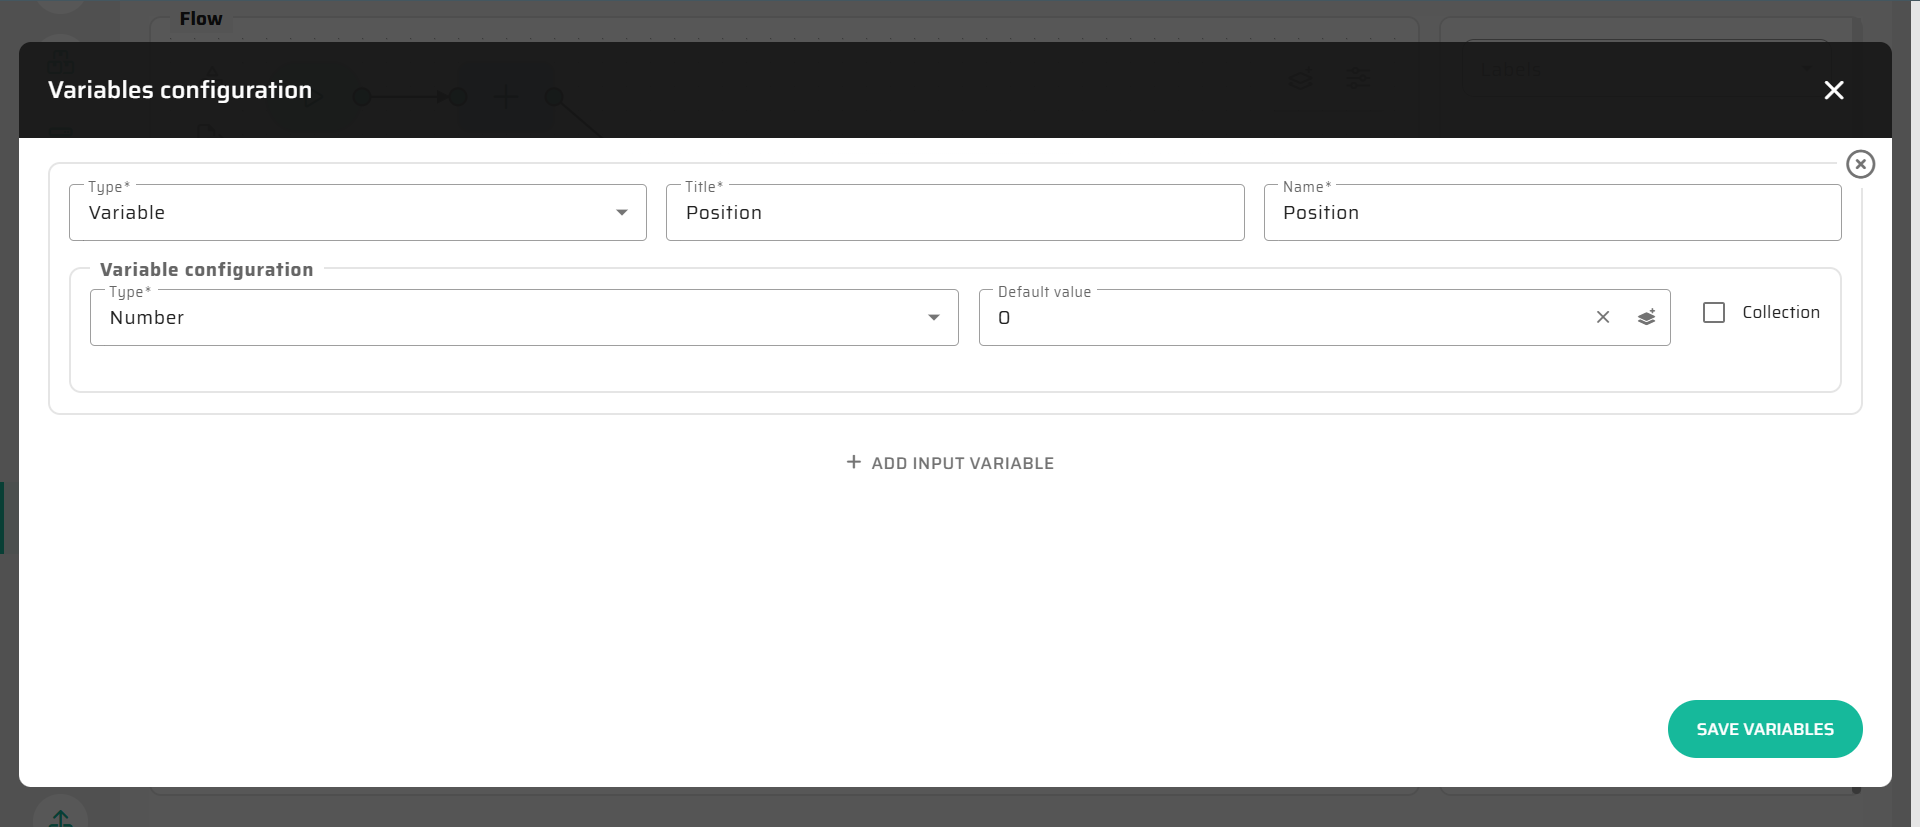Click the Collection checkbox label text
Viewport: 1920px width, 827px height.
(1780, 312)
